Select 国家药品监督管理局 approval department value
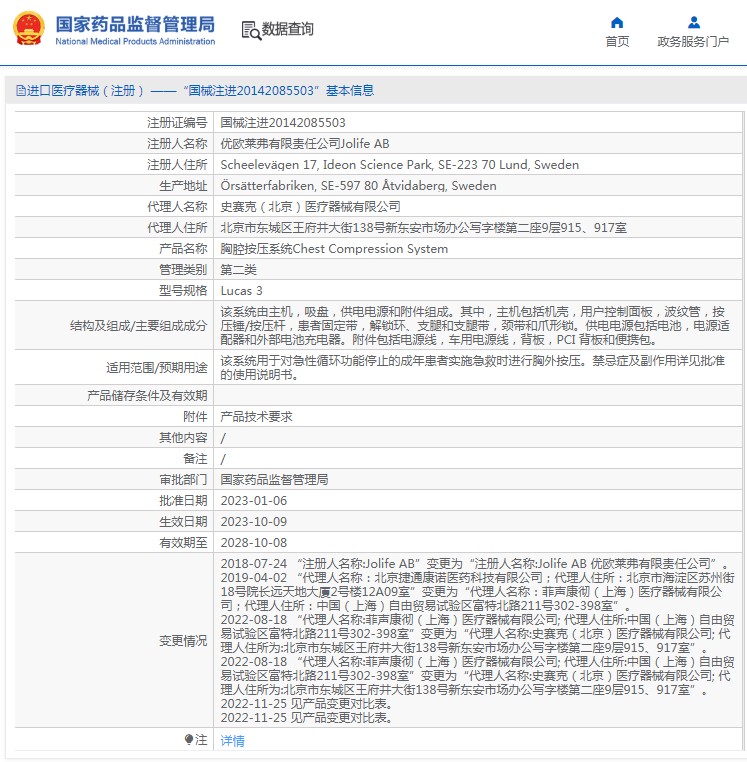747x762 pixels. coord(274,479)
